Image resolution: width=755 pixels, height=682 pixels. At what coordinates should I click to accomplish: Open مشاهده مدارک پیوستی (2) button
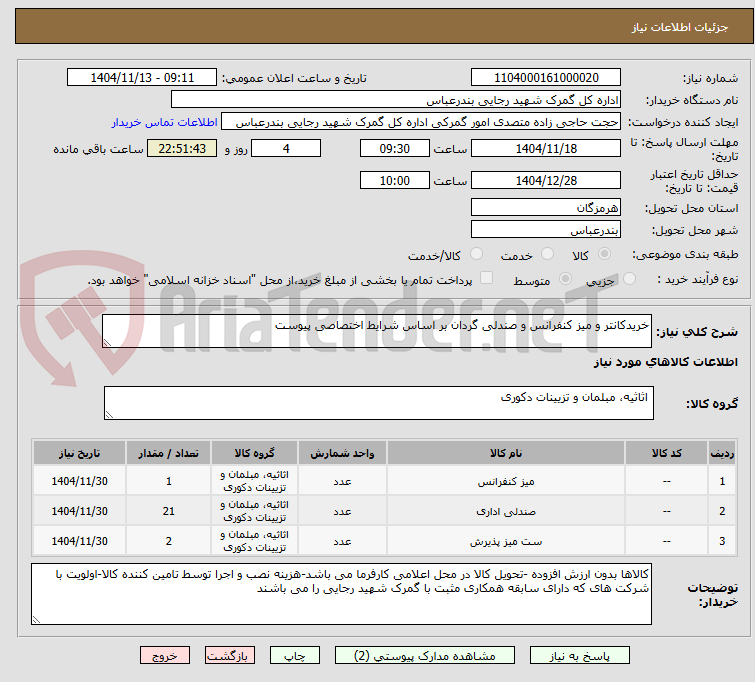pos(425,656)
